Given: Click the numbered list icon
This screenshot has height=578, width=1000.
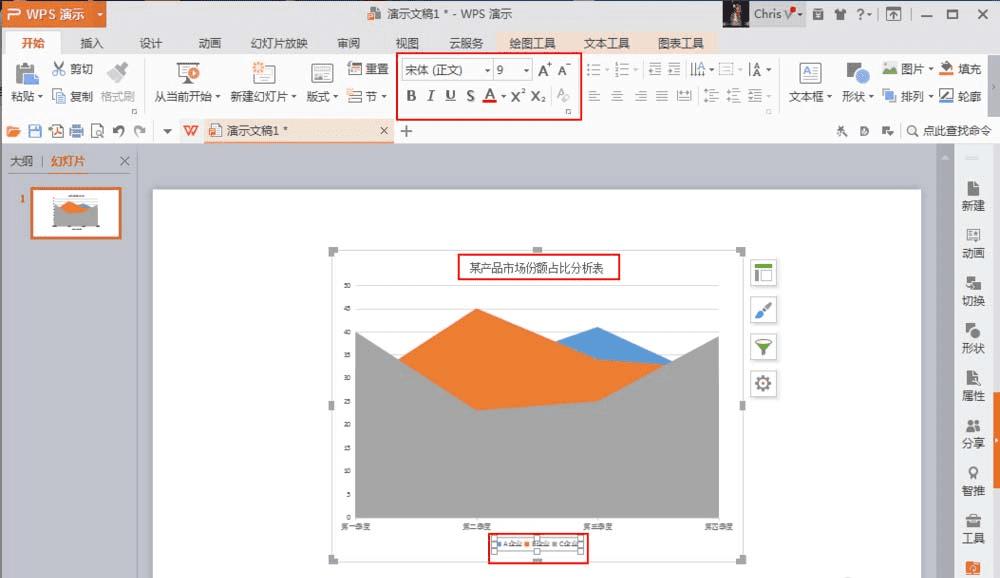Looking at the screenshot, I should tap(622, 69).
